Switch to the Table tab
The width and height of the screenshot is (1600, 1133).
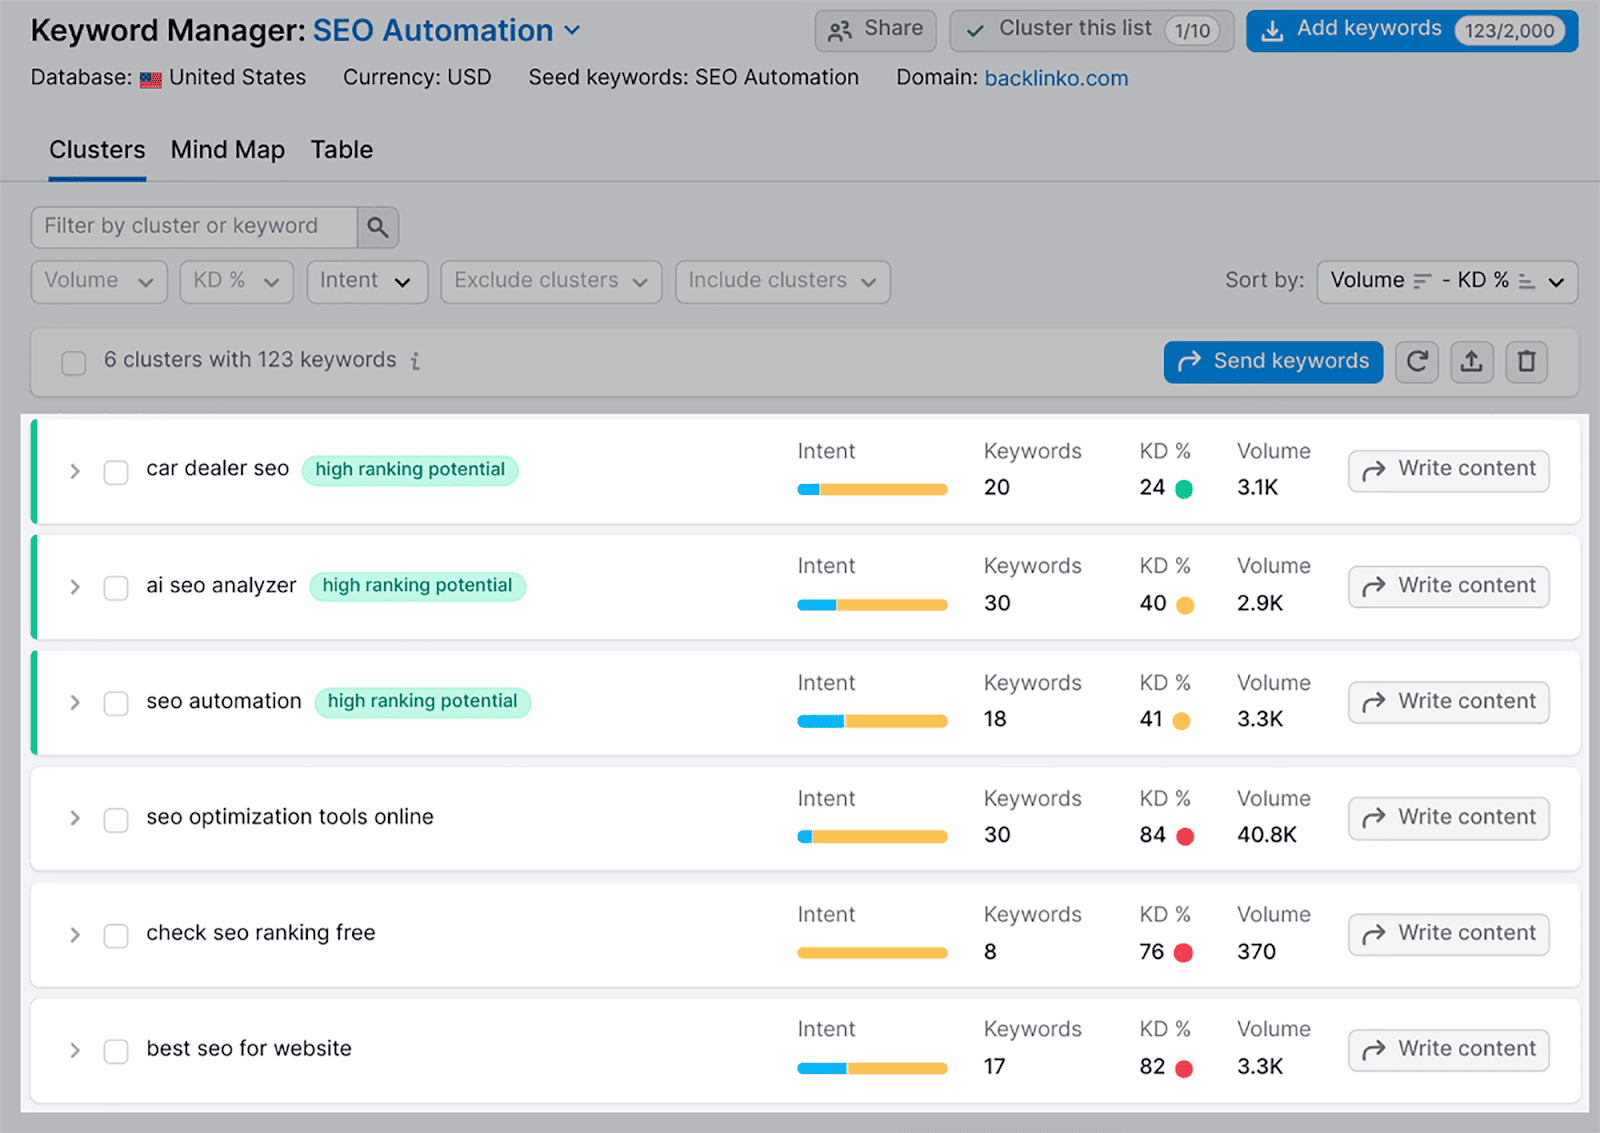click(341, 150)
